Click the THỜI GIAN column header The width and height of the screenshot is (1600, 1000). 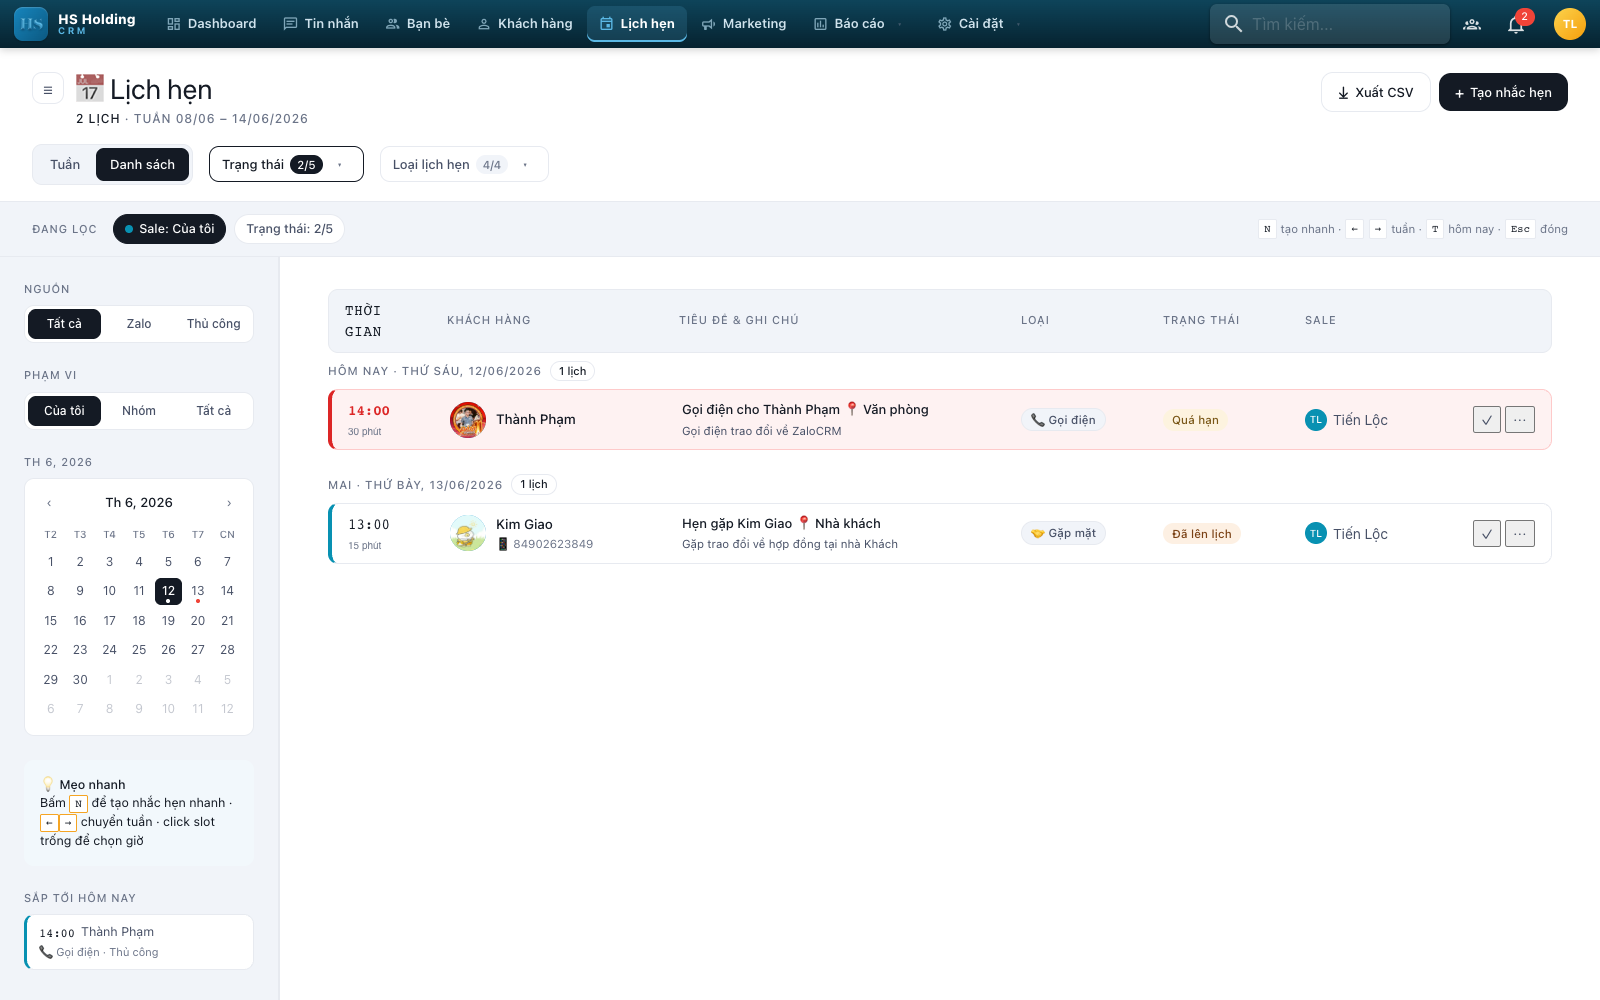coord(363,321)
